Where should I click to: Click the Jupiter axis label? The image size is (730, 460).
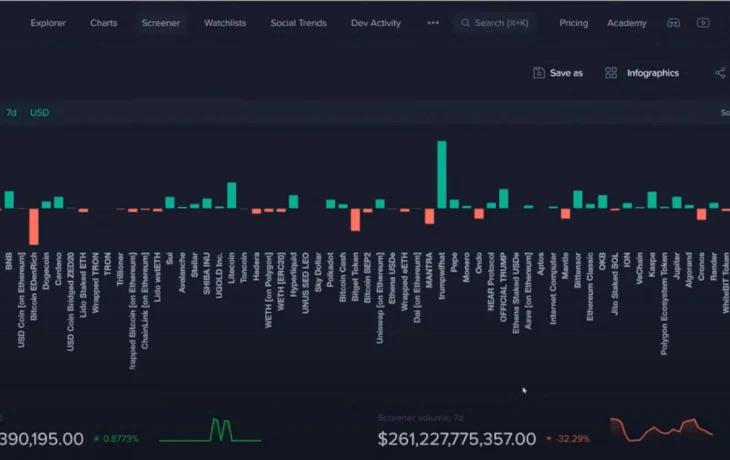[x=676, y=265]
